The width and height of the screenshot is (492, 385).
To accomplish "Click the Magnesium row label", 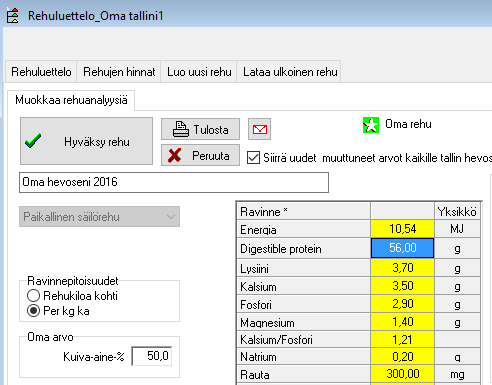I will point(303,322).
